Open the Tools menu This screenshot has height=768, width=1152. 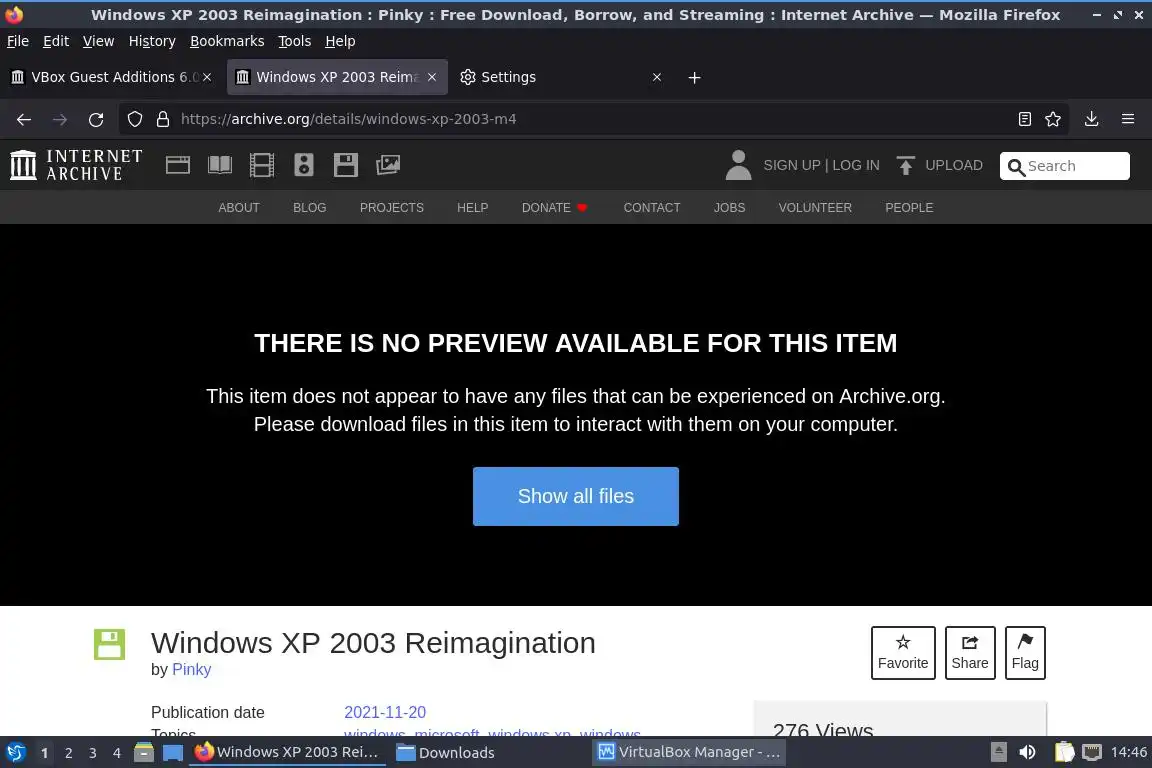295,41
